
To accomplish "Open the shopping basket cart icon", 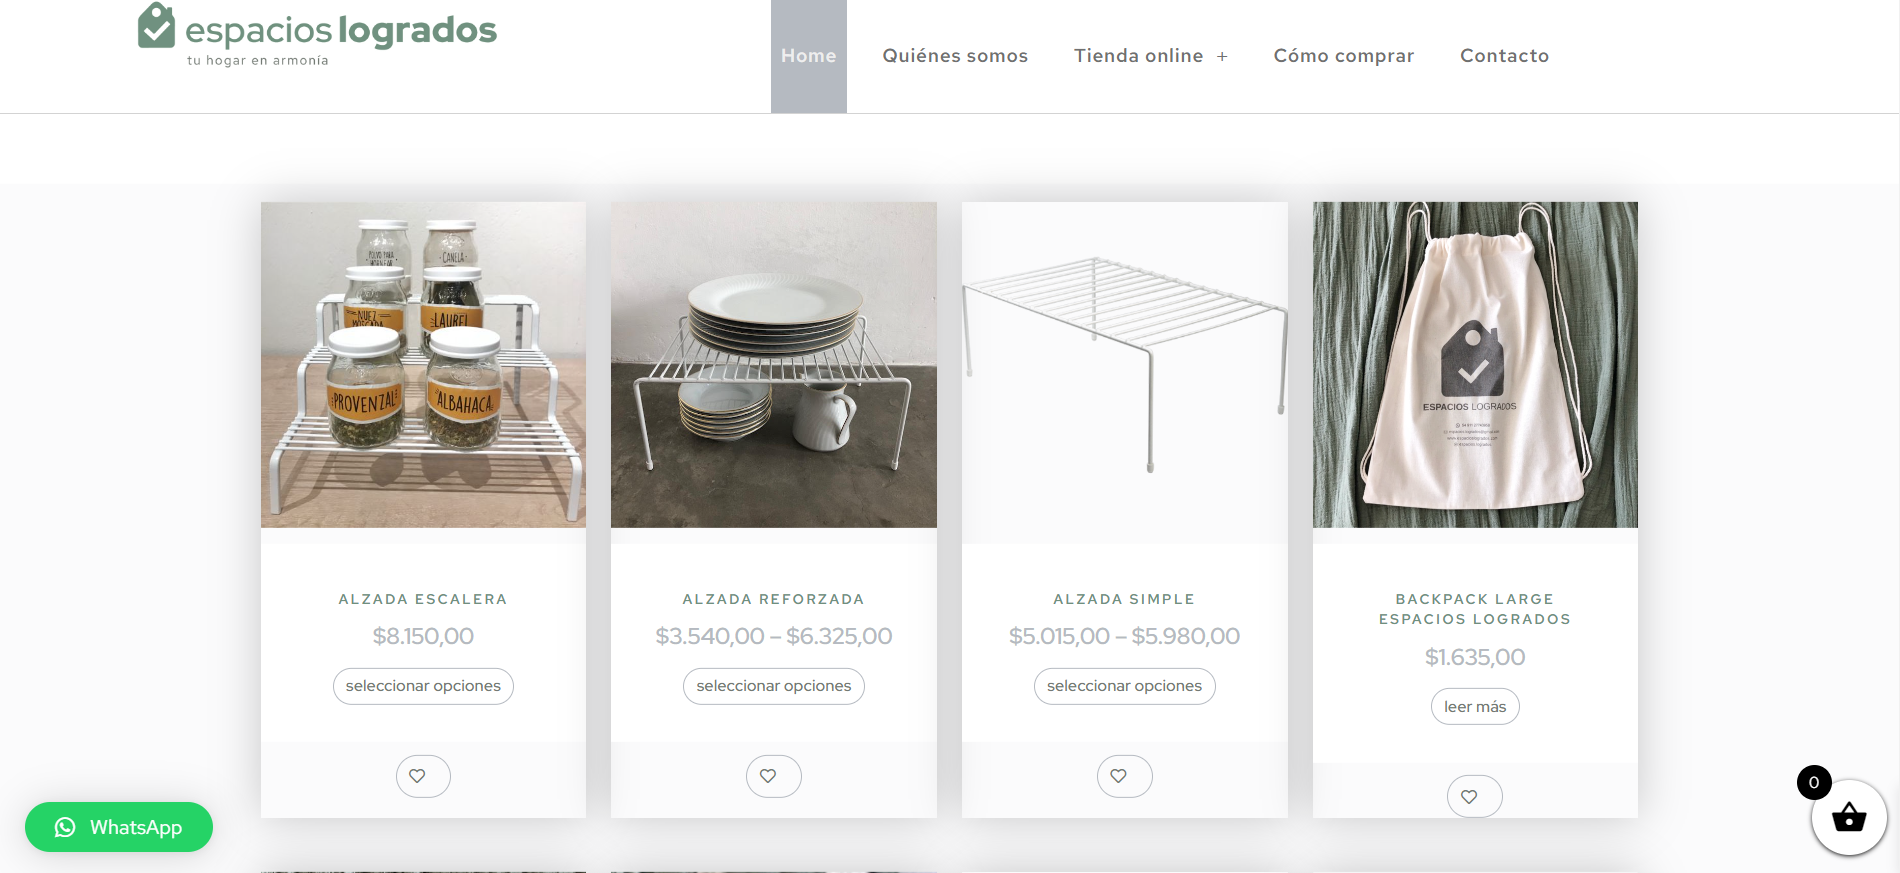I will pos(1848,817).
